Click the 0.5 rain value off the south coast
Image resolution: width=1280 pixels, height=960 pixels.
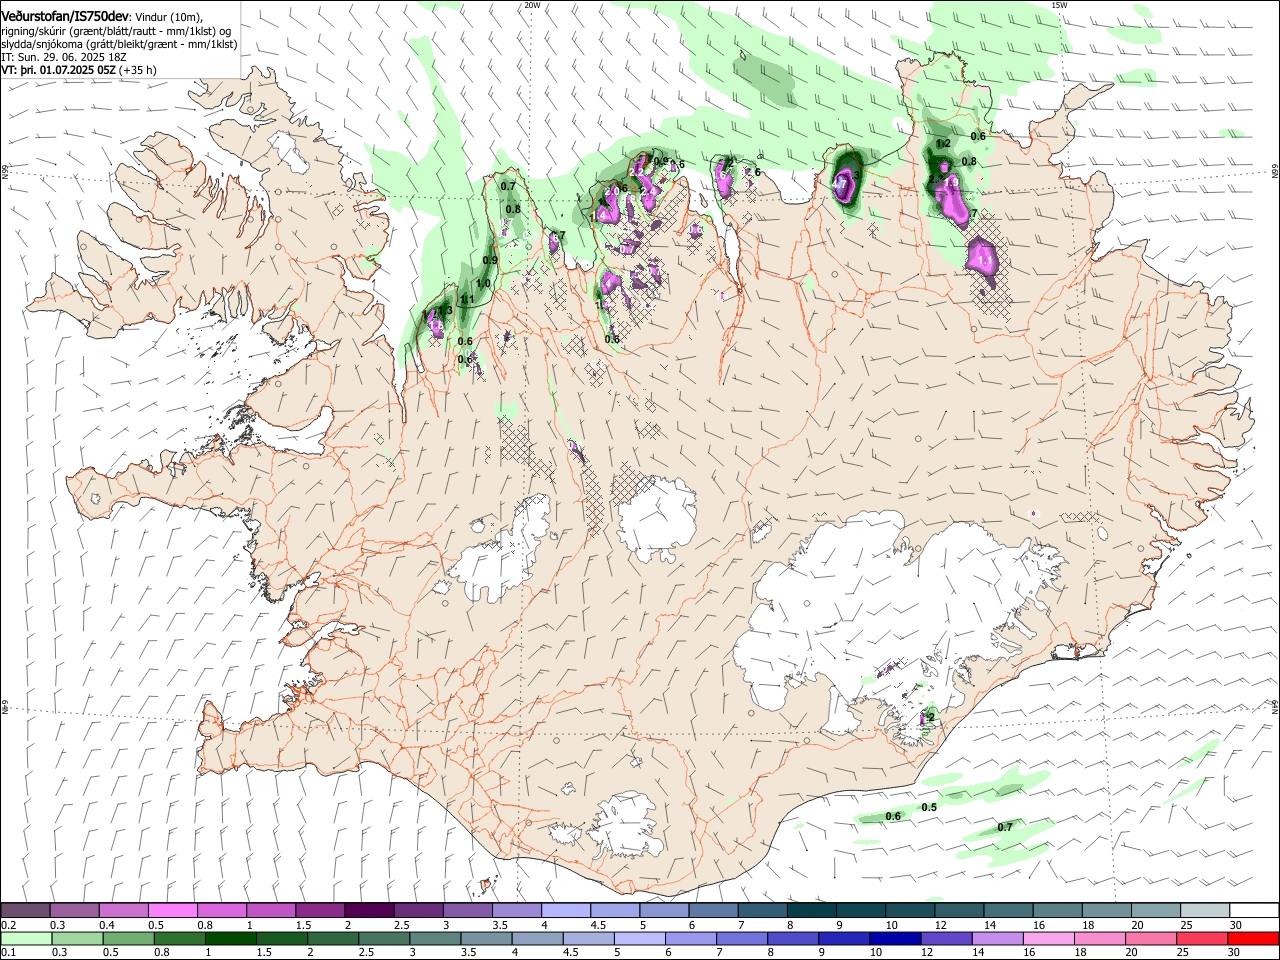tap(929, 807)
